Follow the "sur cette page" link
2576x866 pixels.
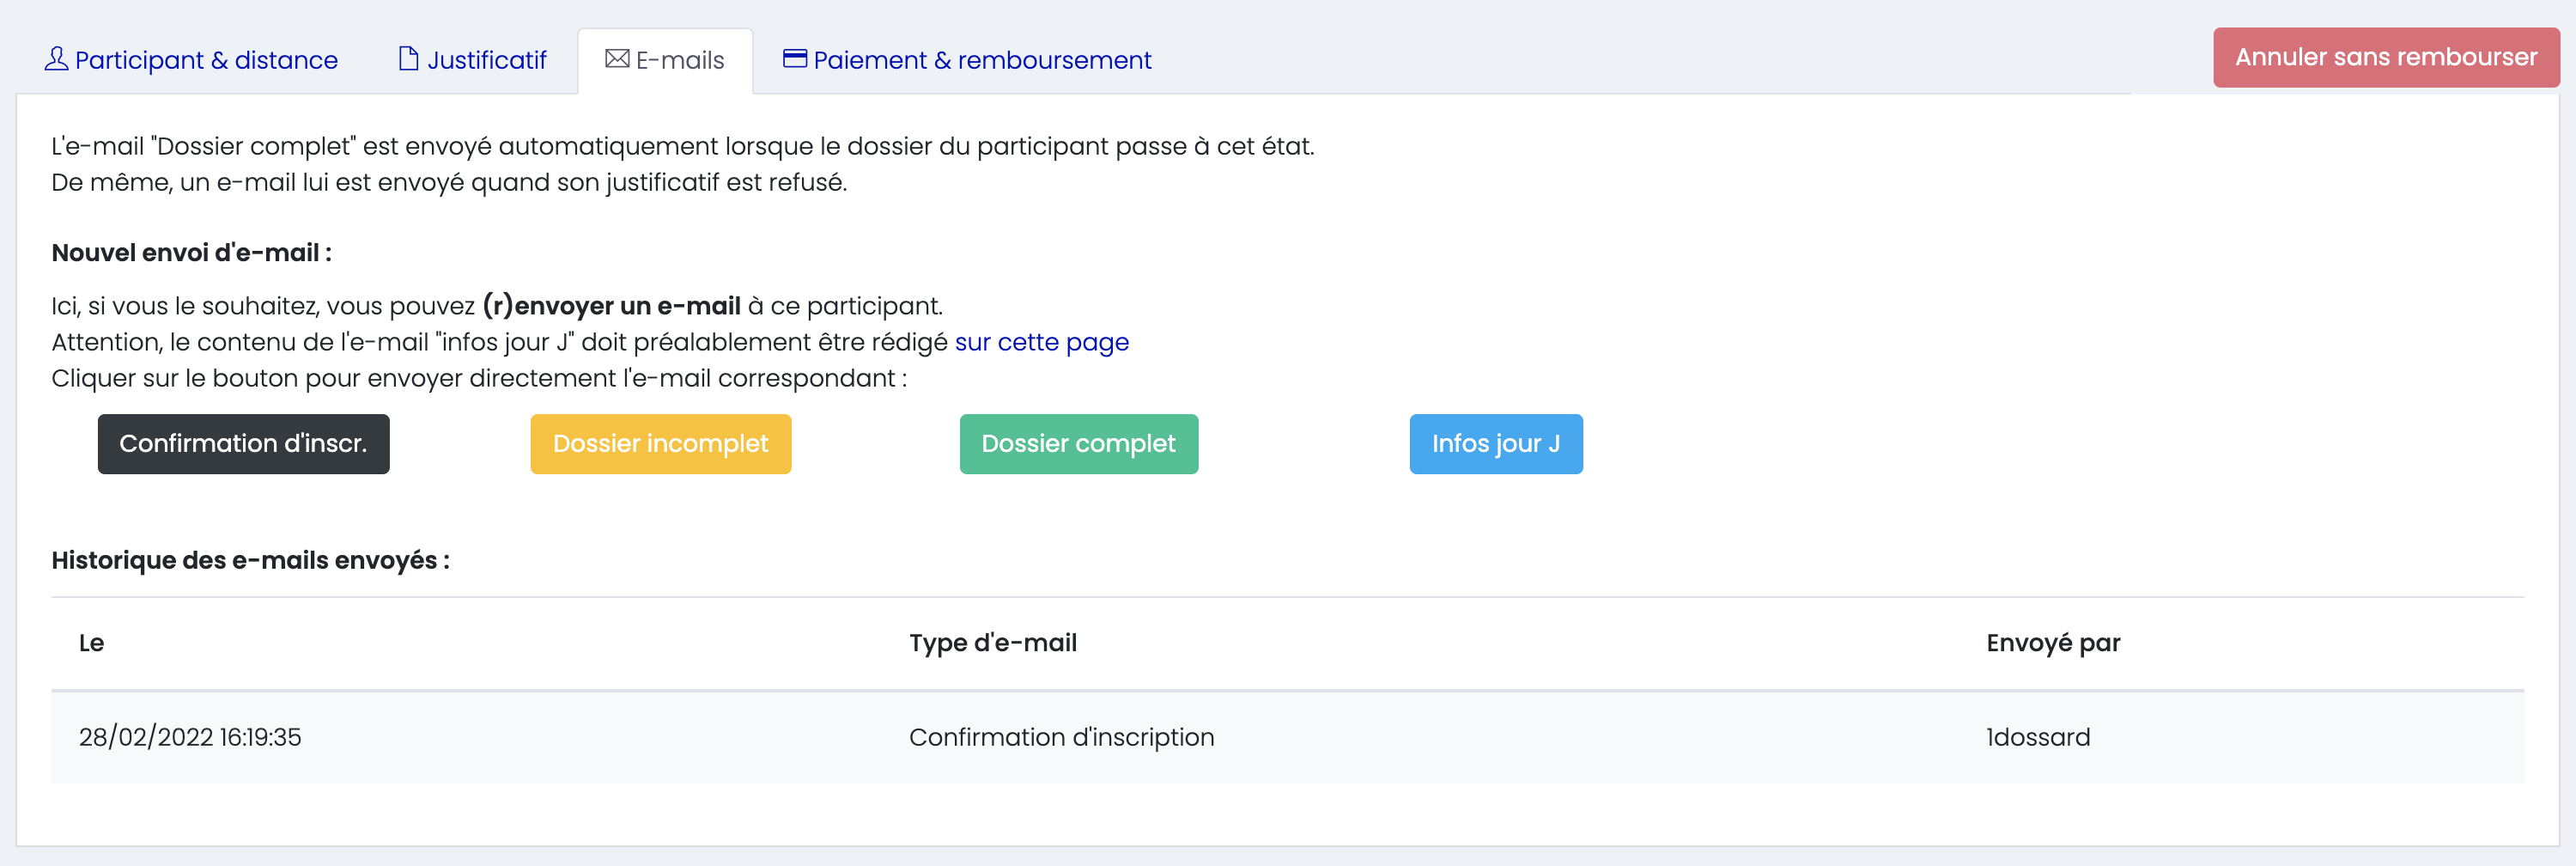[x=1041, y=342]
